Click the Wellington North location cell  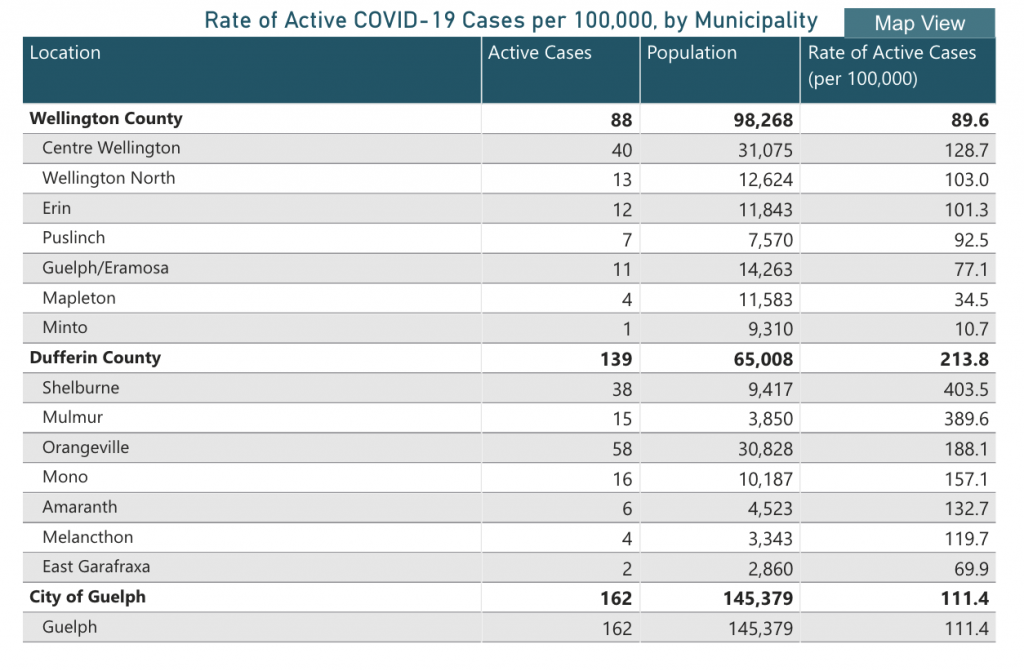108,178
